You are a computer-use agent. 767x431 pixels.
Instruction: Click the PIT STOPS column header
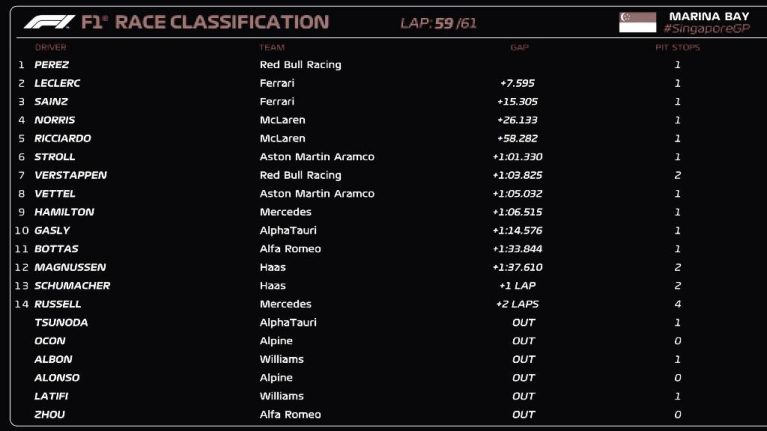coord(677,47)
